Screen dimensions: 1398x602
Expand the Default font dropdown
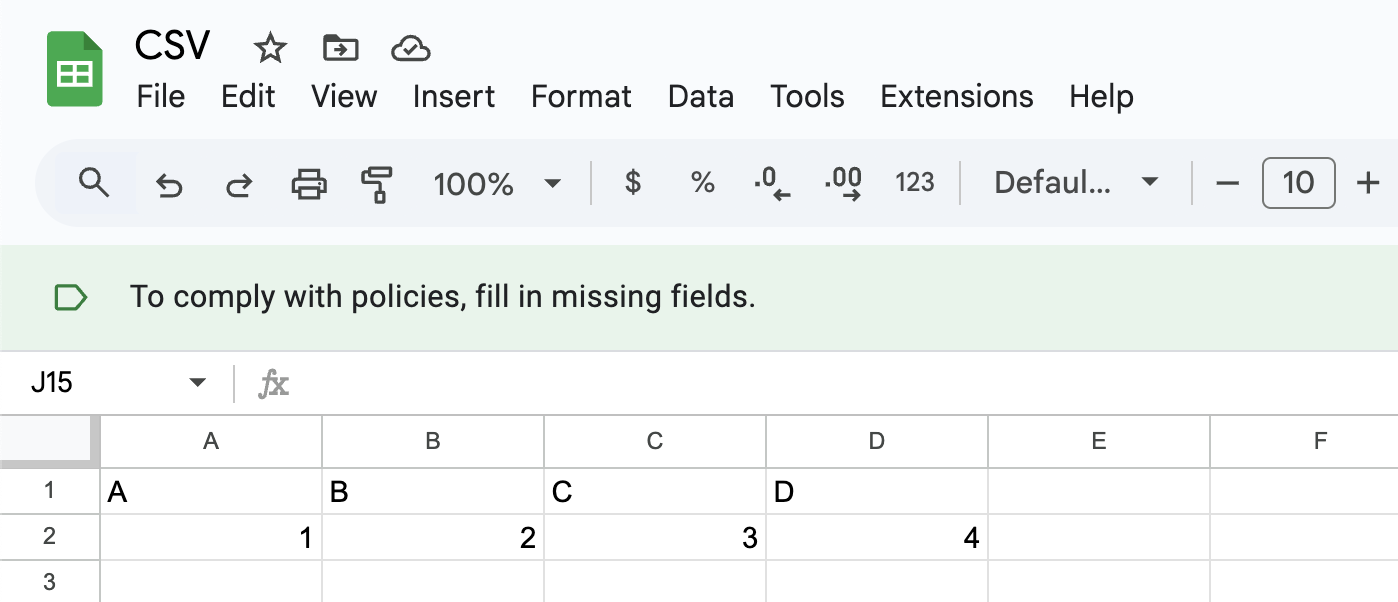[1076, 183]
